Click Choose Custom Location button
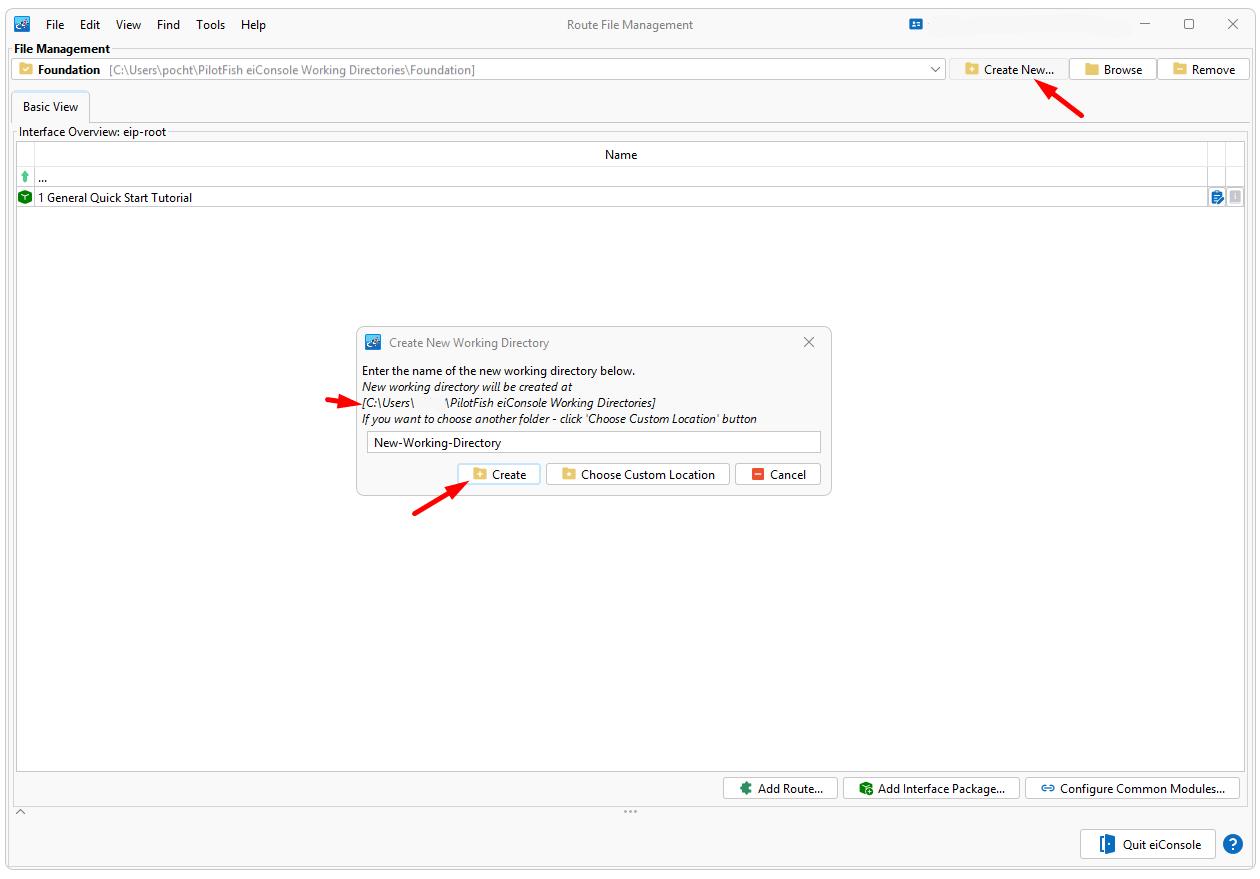Screen dimensions: 1260x879 click(638, 474)
